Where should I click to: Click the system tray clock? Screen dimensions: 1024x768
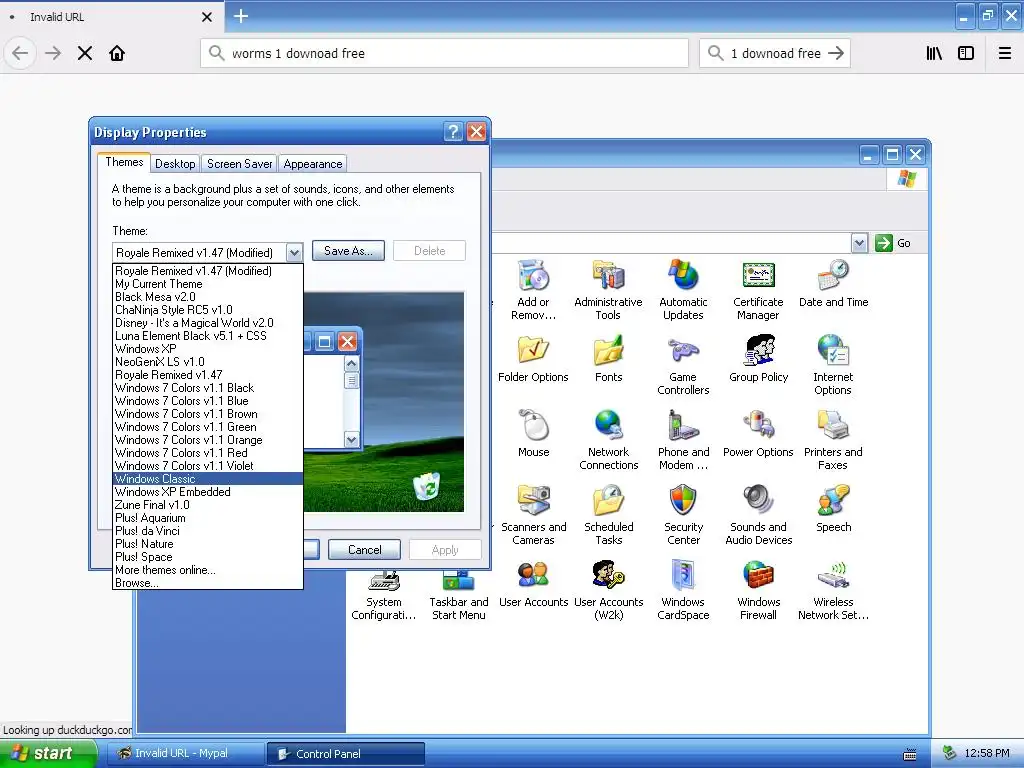[x=987, y=754]
